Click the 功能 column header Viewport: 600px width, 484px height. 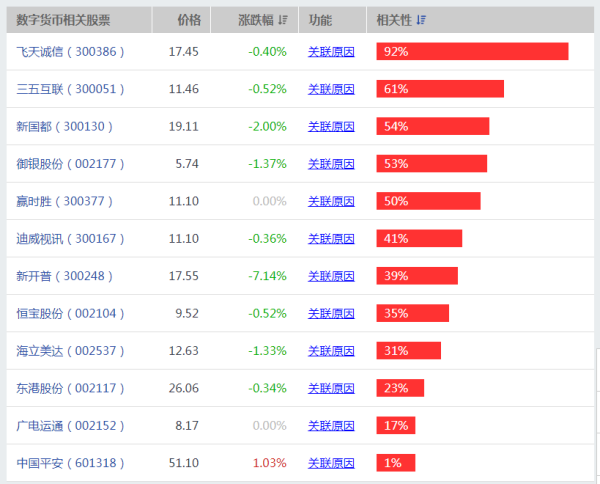click(x=332, y=20)
